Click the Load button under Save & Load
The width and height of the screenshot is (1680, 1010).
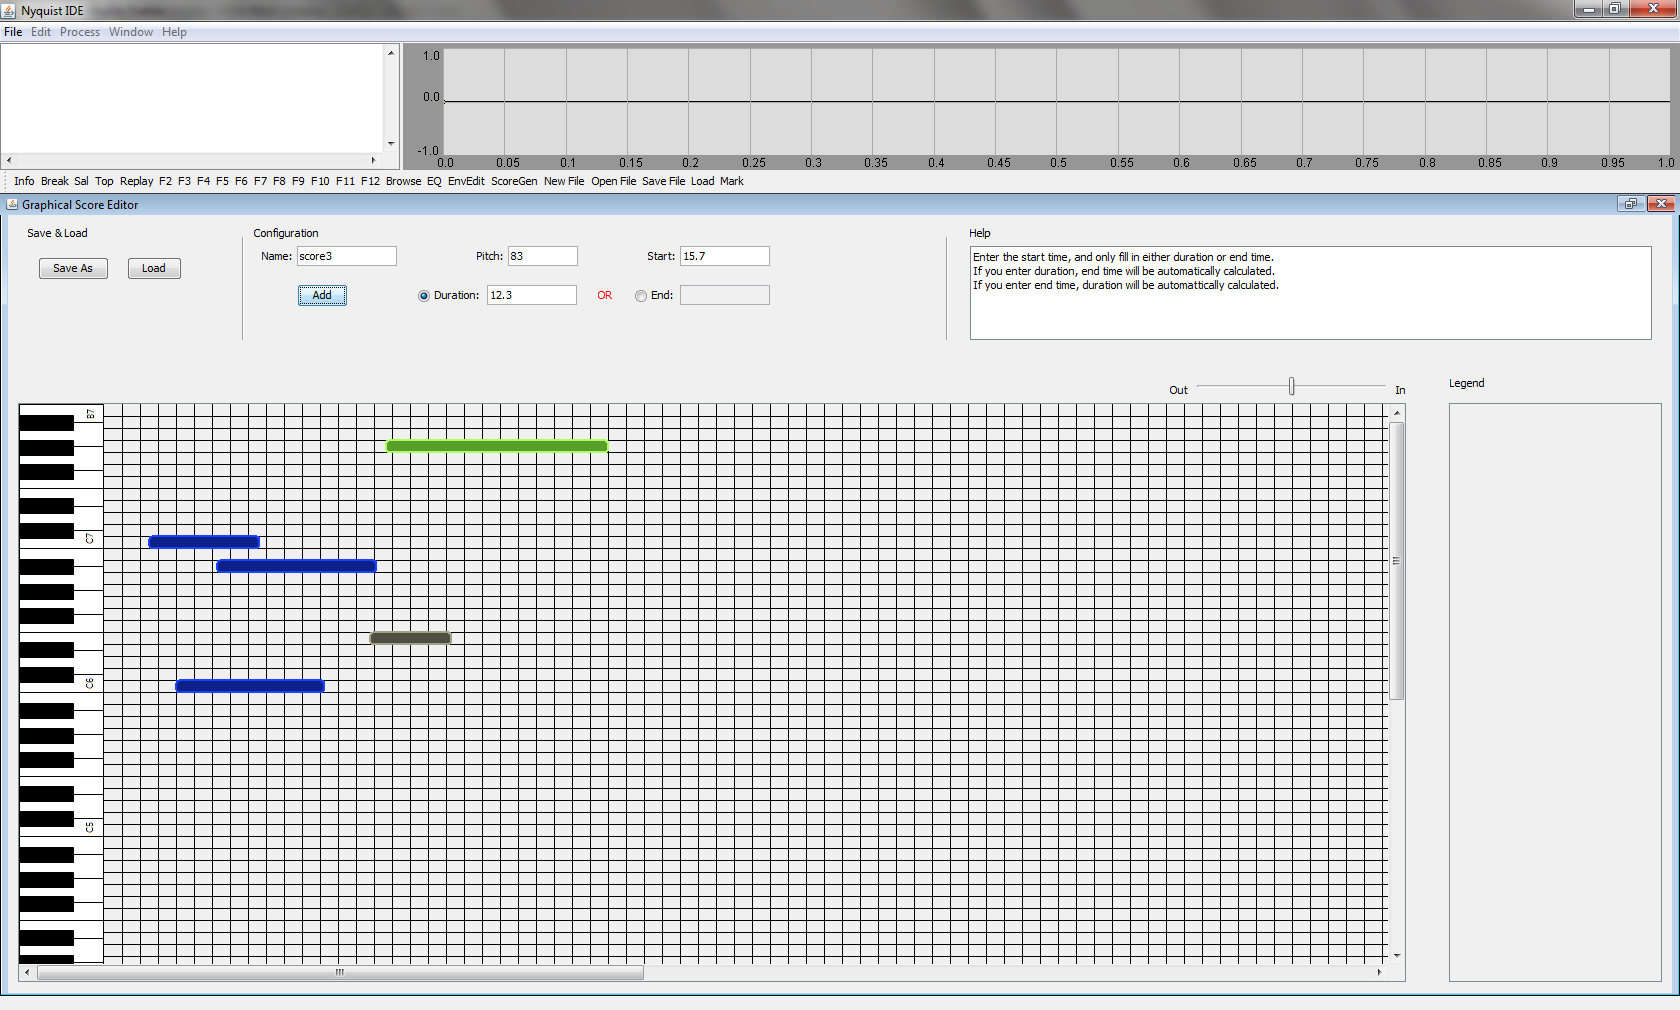pos(154,268)
